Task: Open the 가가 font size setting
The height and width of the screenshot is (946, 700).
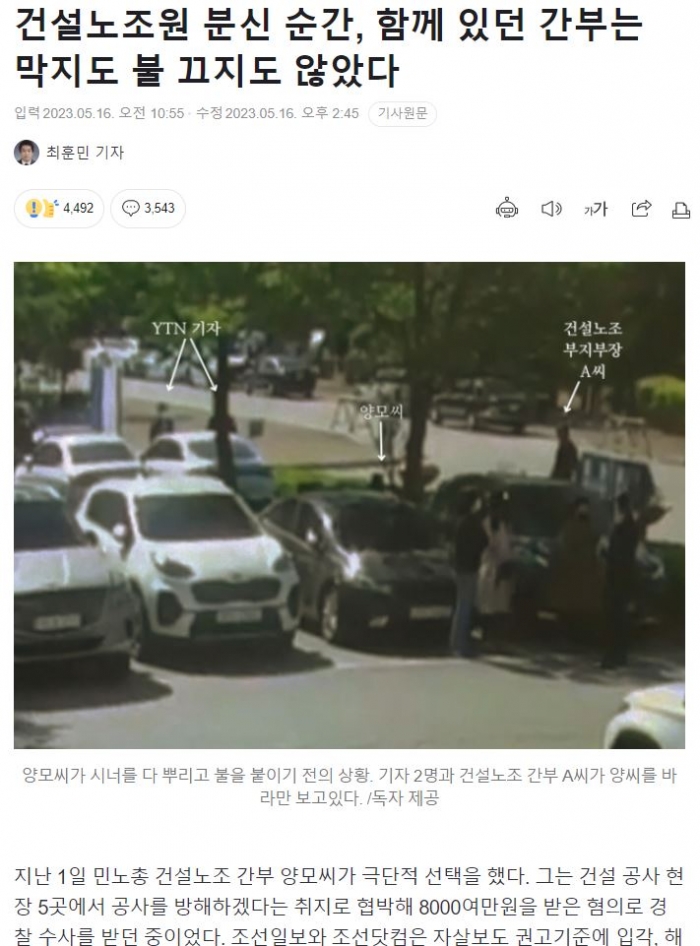Action: tap(595, 209)
